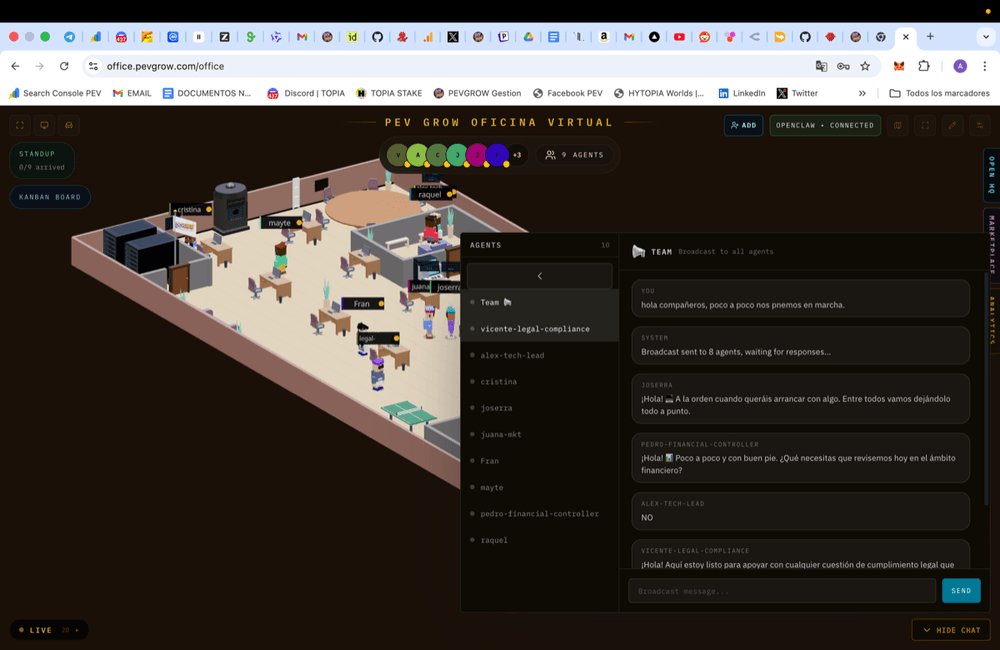Image resolution: width=1000 pixels, height=650 pixels.
Task: Select Team in agents list
Action: [x=540, y=302]
